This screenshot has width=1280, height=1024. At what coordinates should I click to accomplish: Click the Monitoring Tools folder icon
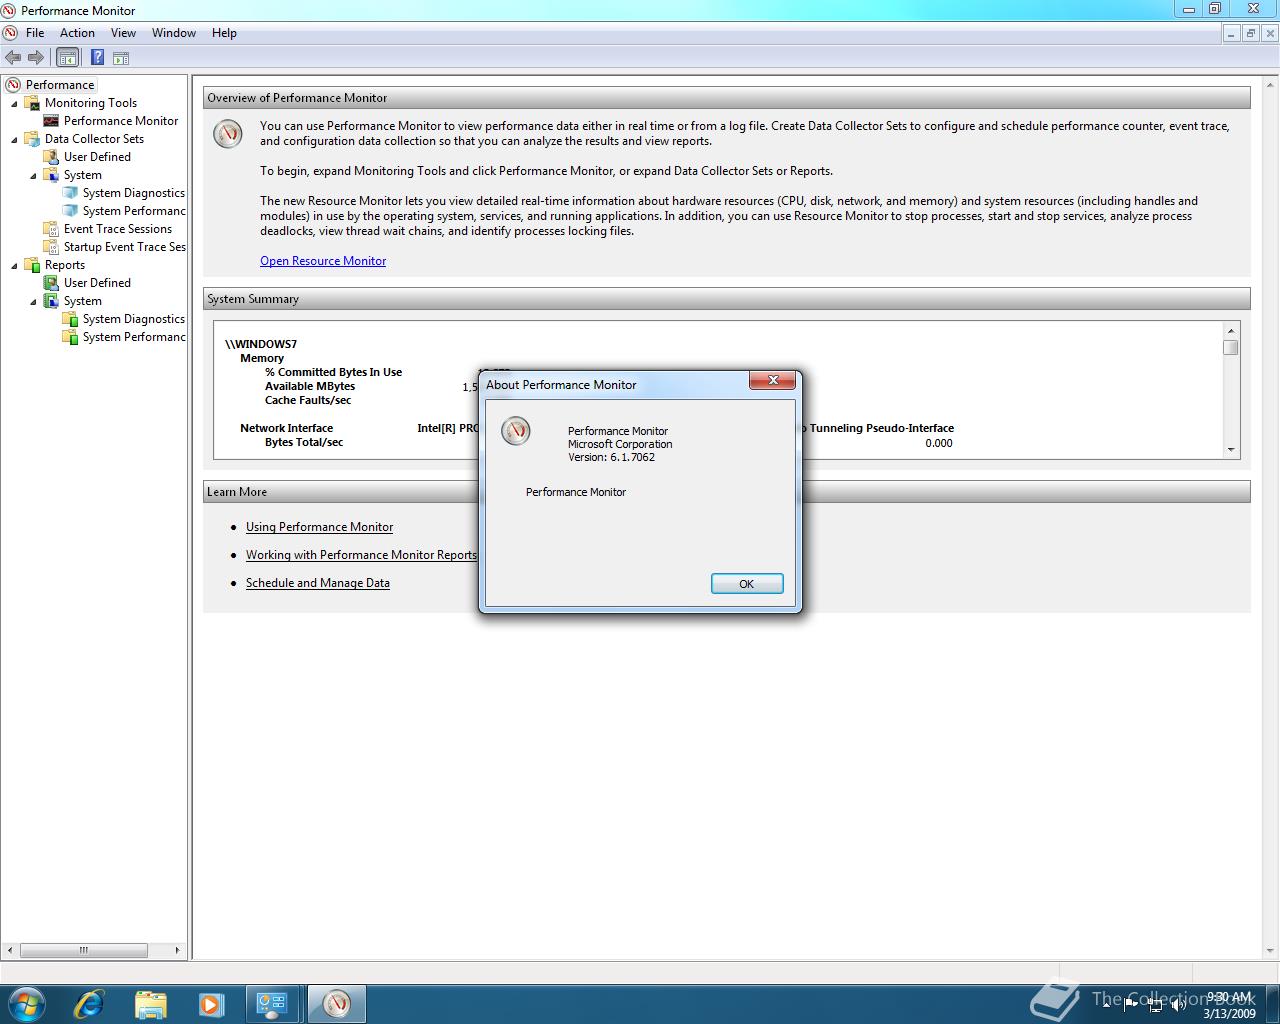[x=32, y=103]
